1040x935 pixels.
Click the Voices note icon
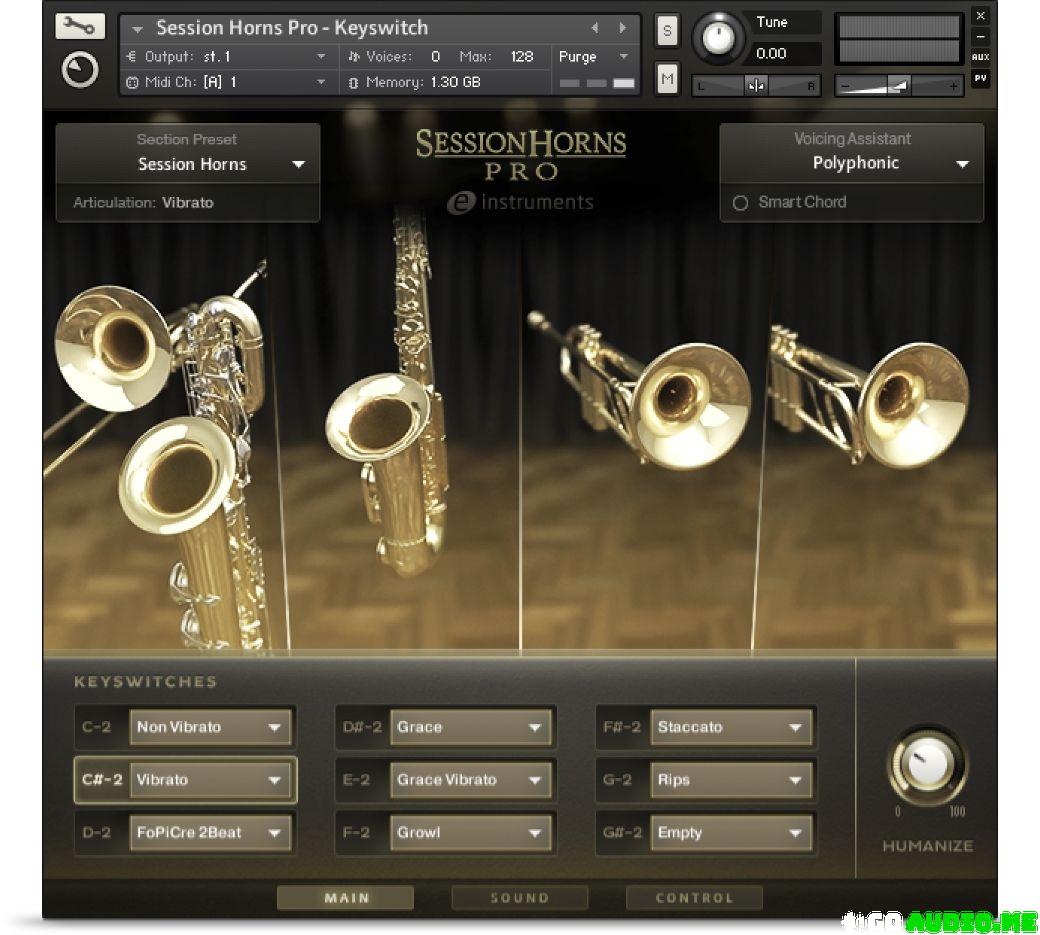pos(354,56)
